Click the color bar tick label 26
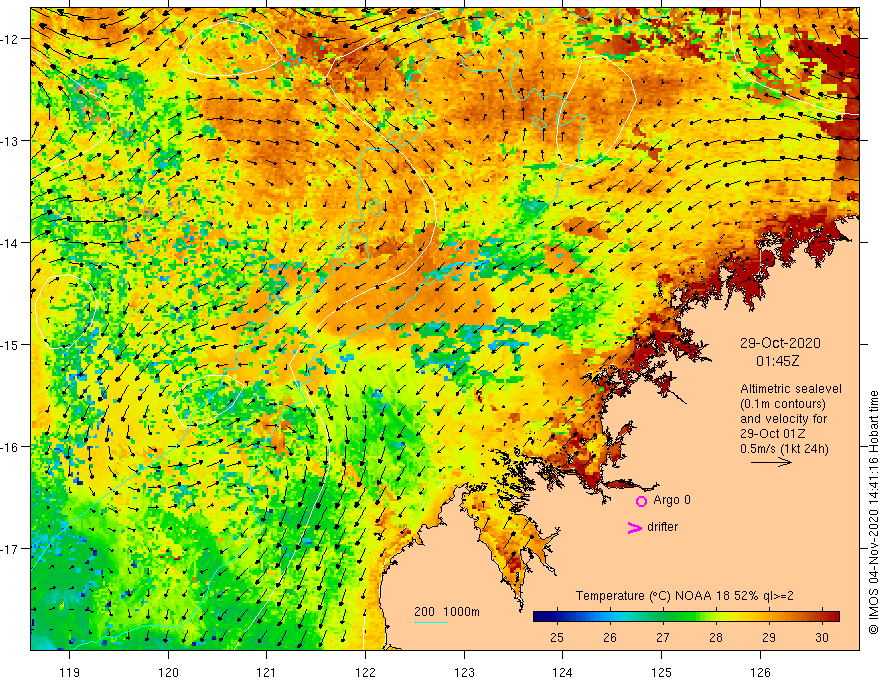The width and height of the screenshot is (880, 680). [610, 637]
